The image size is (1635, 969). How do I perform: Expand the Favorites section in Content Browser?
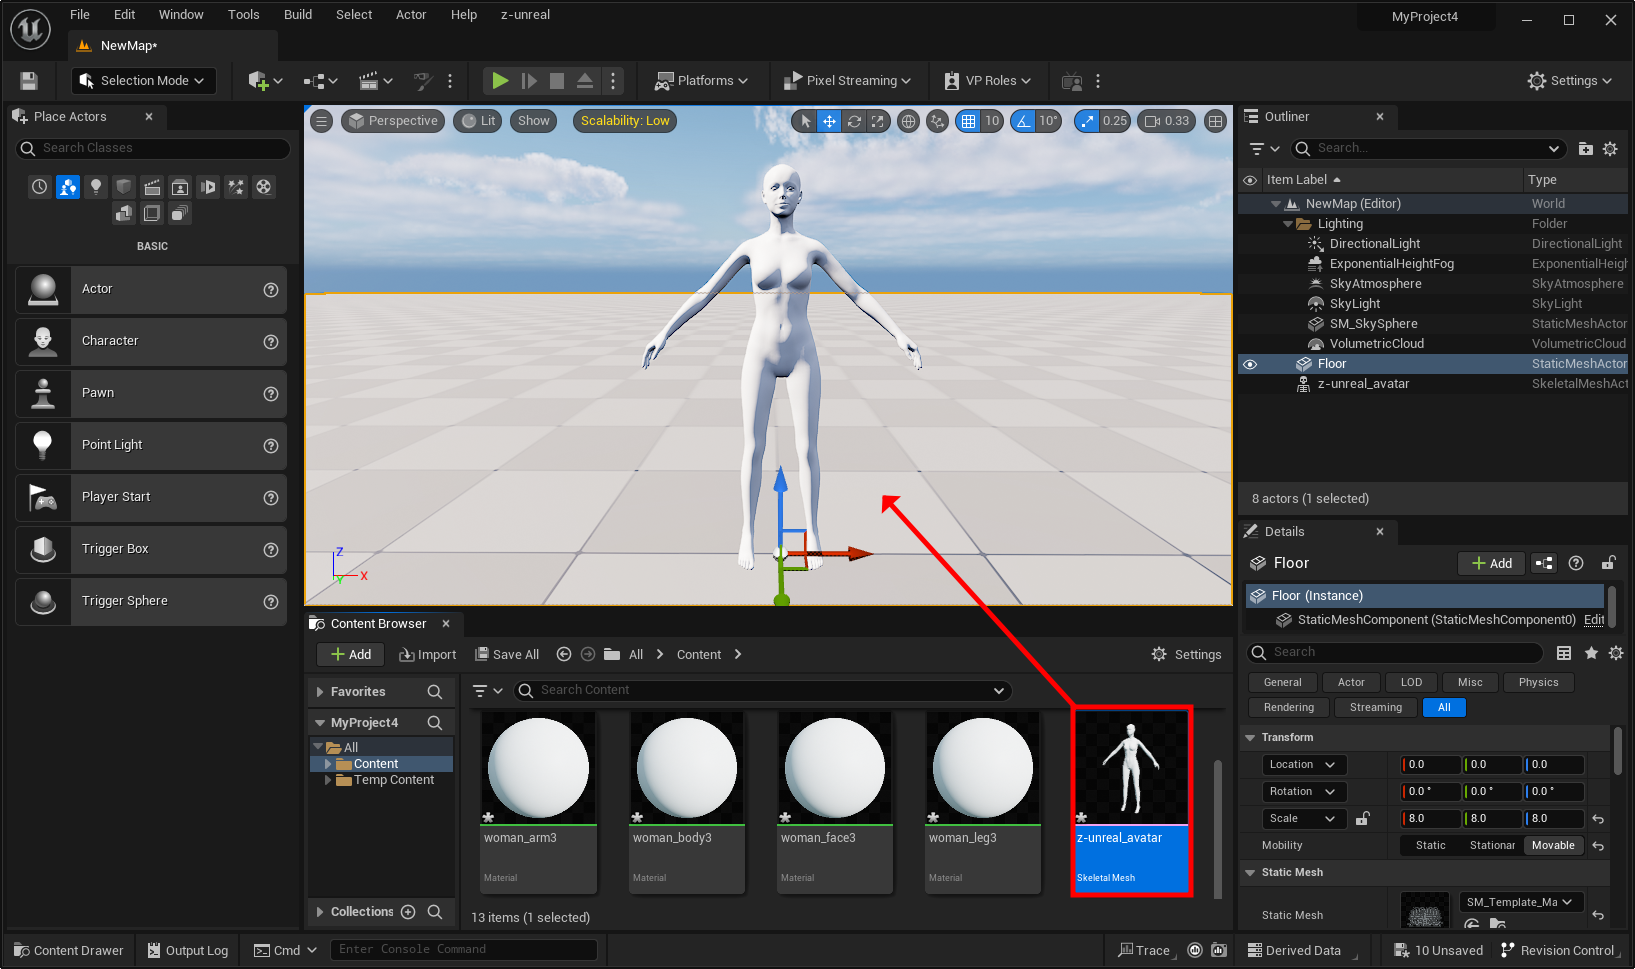point(320,692)
